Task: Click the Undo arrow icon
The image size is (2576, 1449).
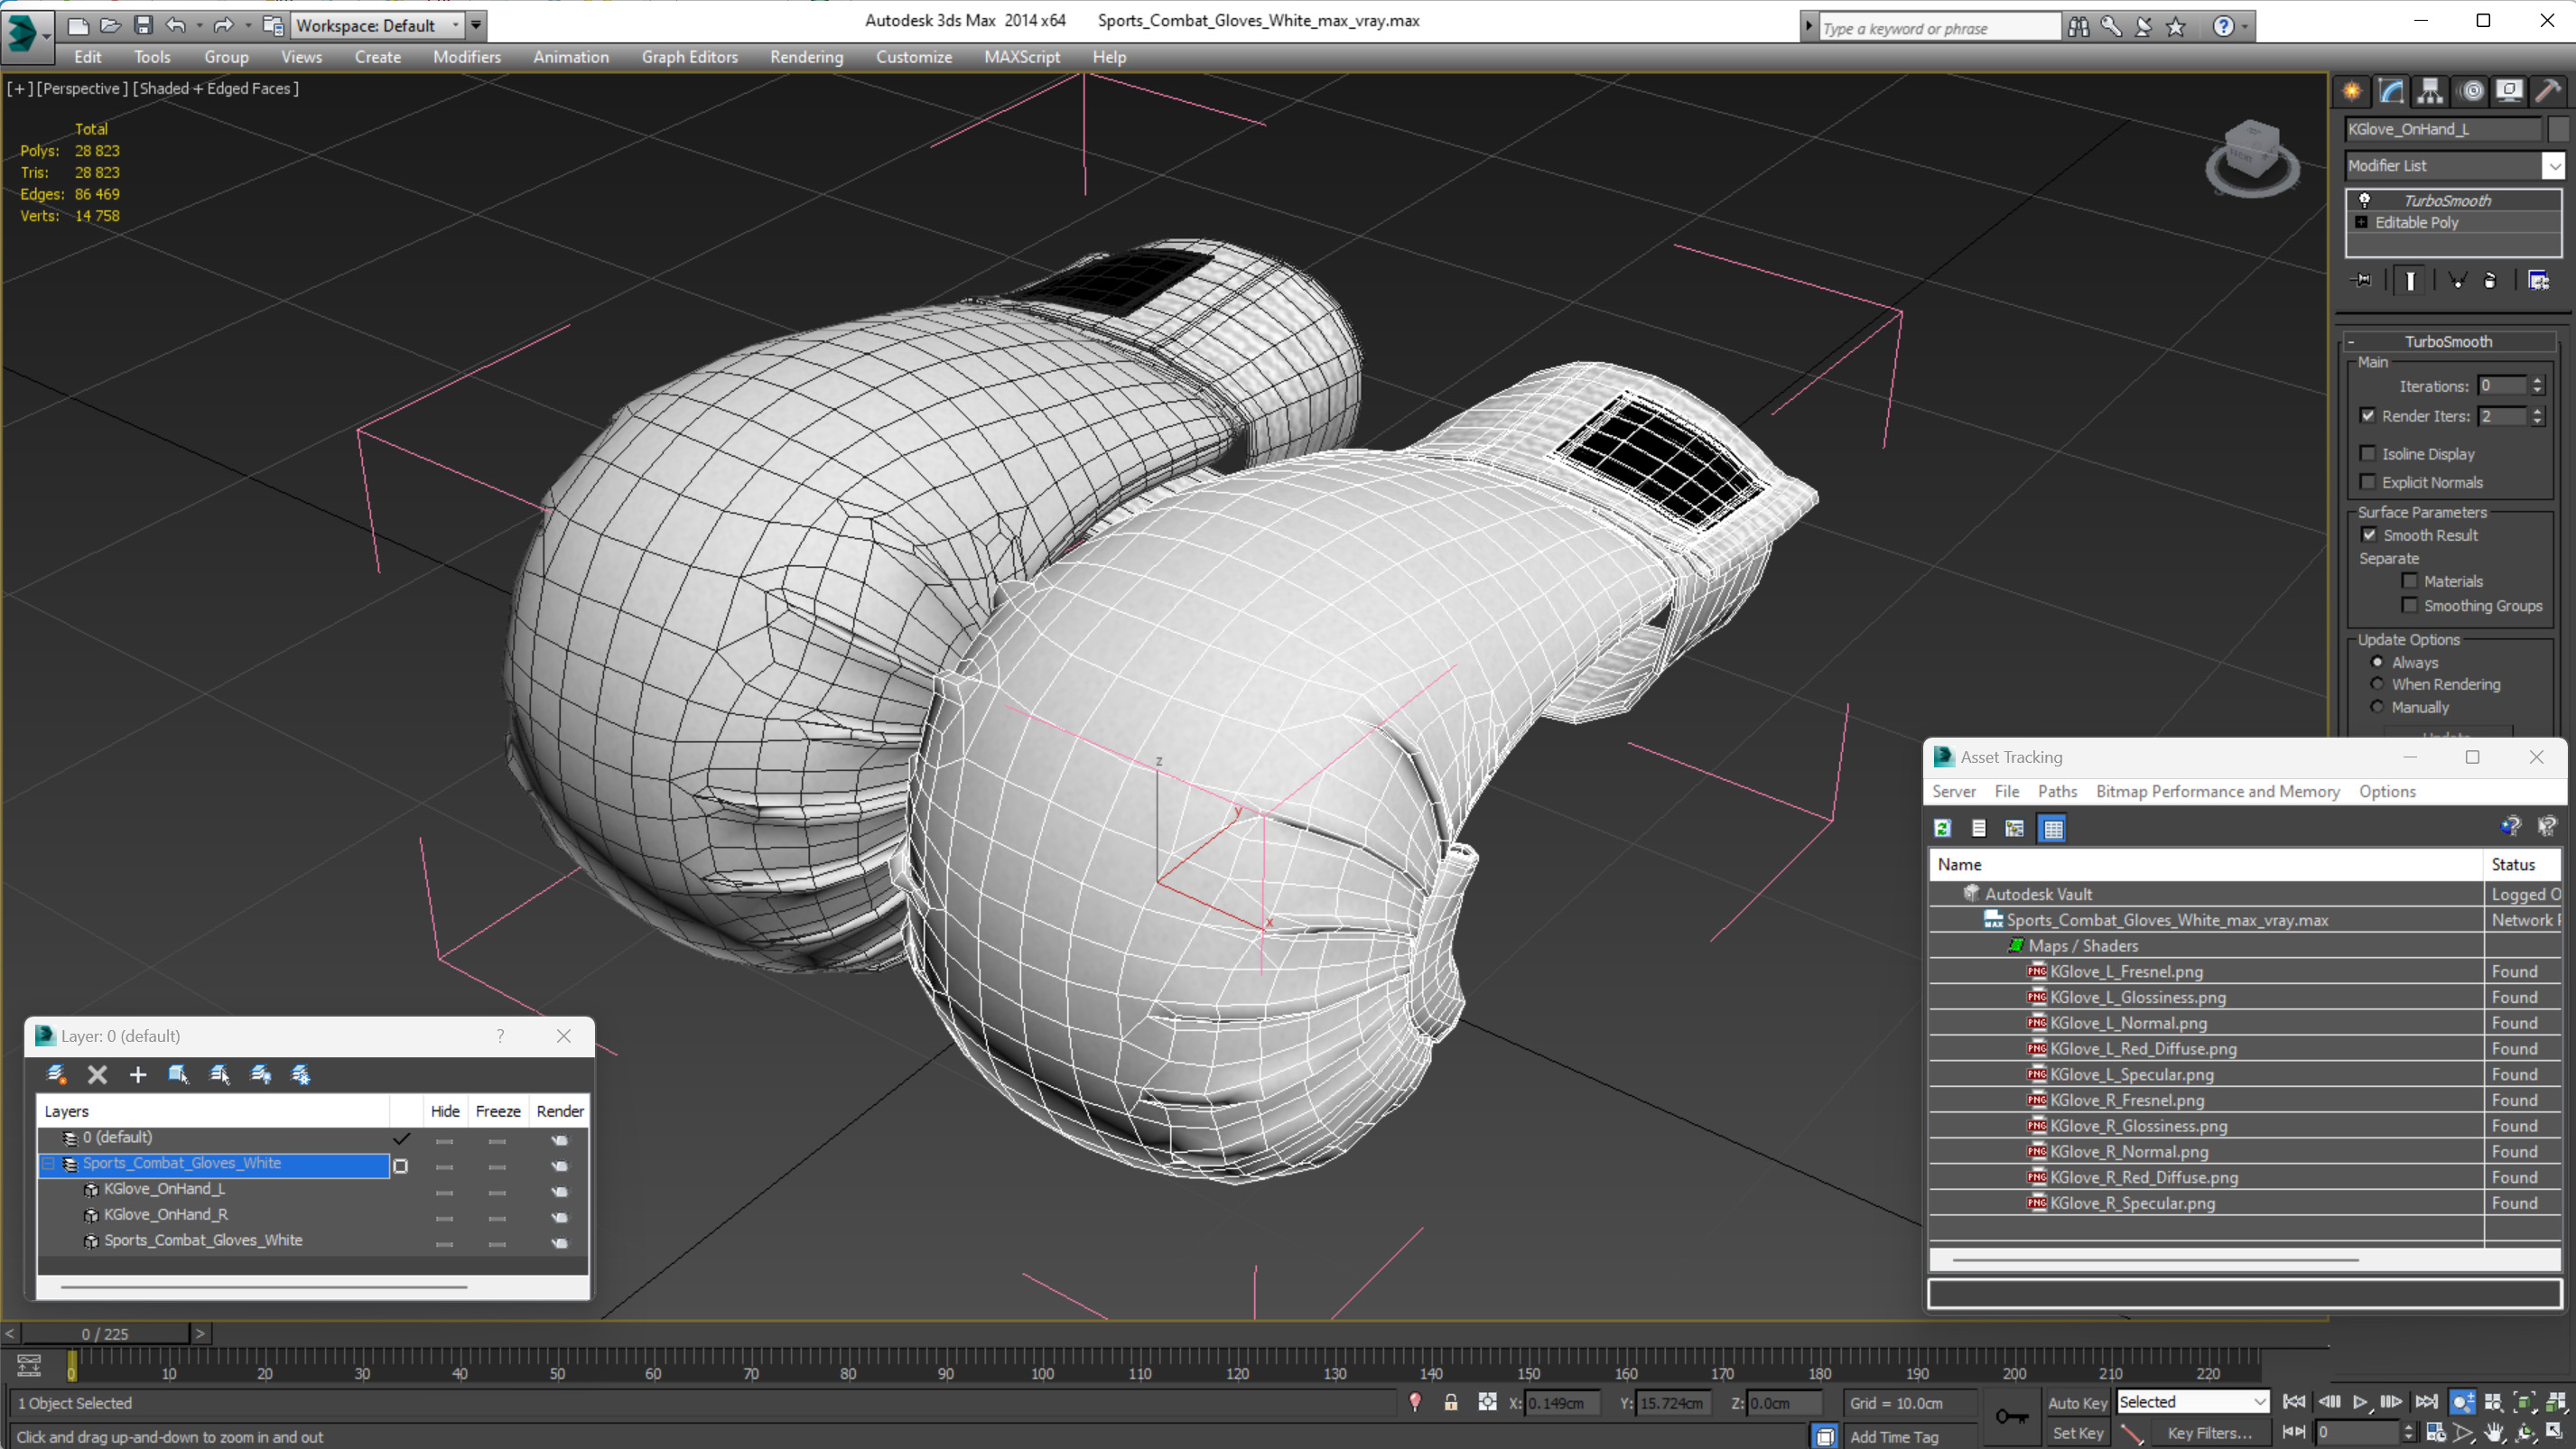Action: pyautogui.click(x=176, y=25)
